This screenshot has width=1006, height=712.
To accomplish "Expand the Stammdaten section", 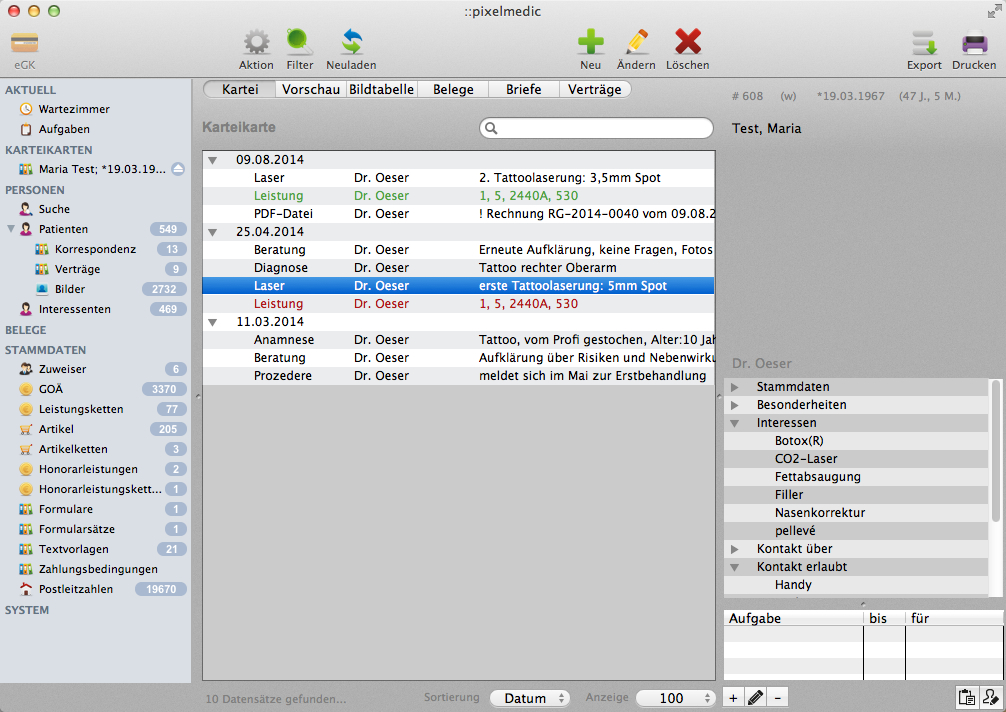I will [735, 387].
